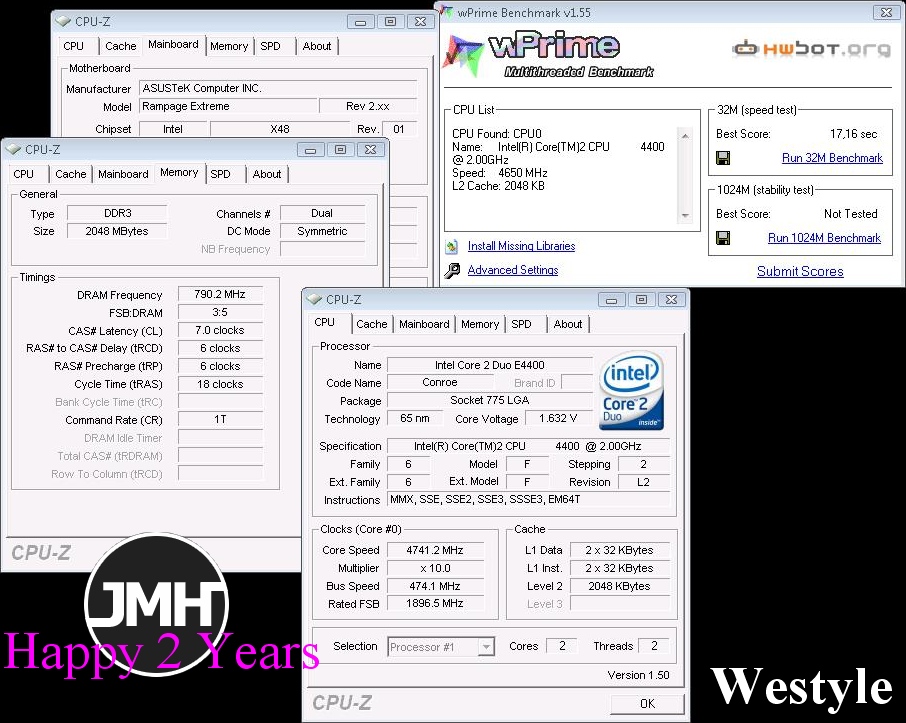Click the CPU List scroll down arrow

coord(685,216)
